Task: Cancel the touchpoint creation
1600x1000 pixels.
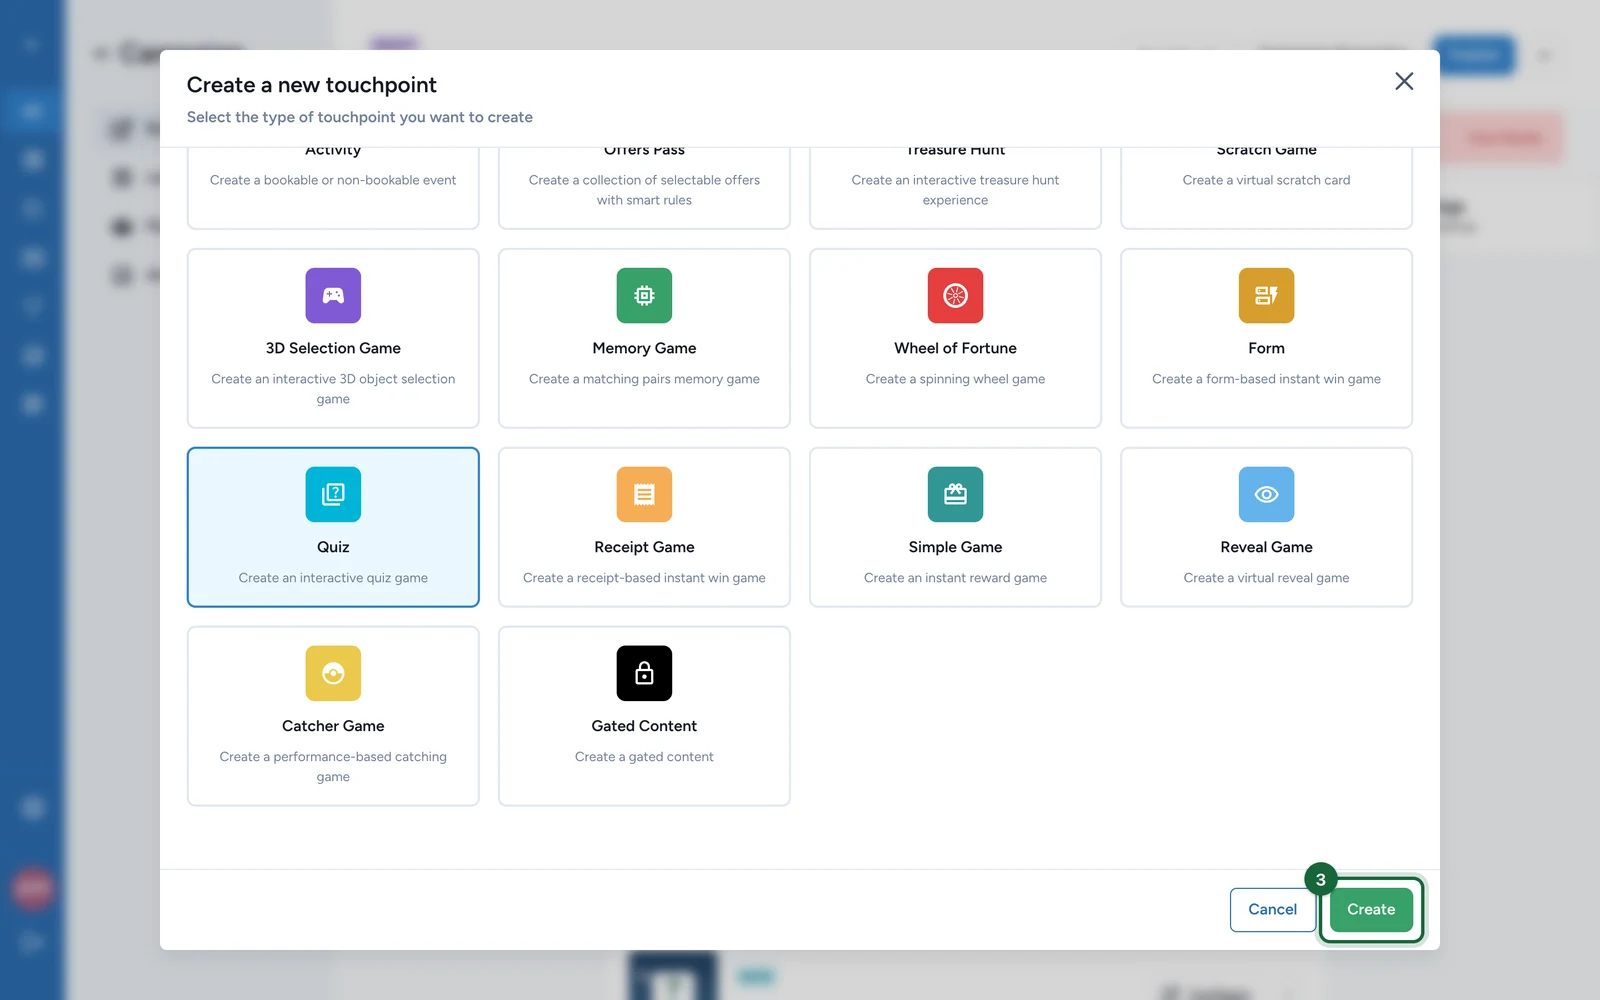Action: [1272, 909]
